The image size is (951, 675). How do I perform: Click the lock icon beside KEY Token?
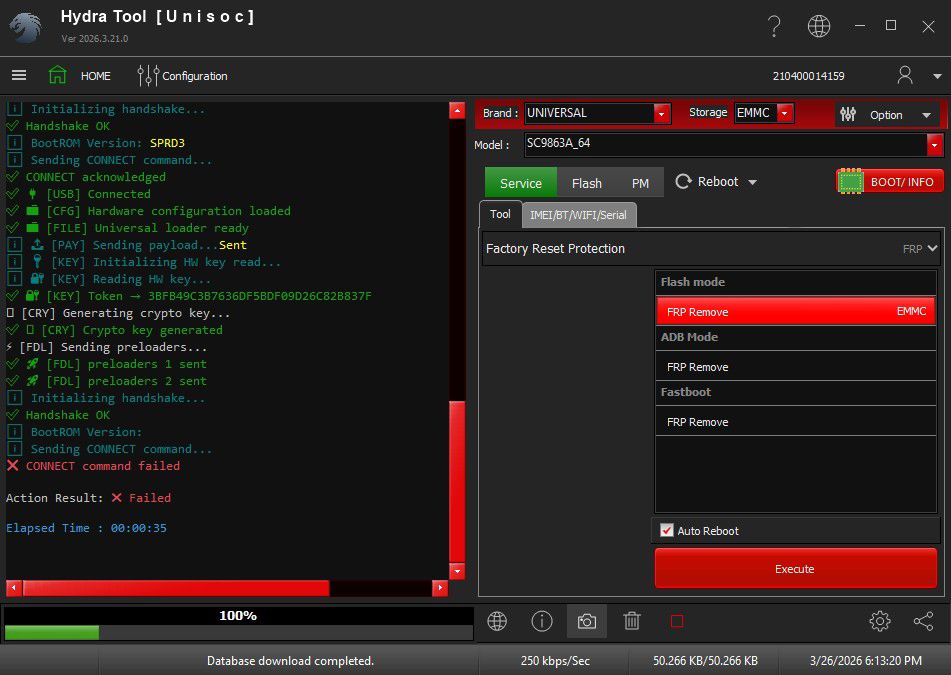coord(32,295)
